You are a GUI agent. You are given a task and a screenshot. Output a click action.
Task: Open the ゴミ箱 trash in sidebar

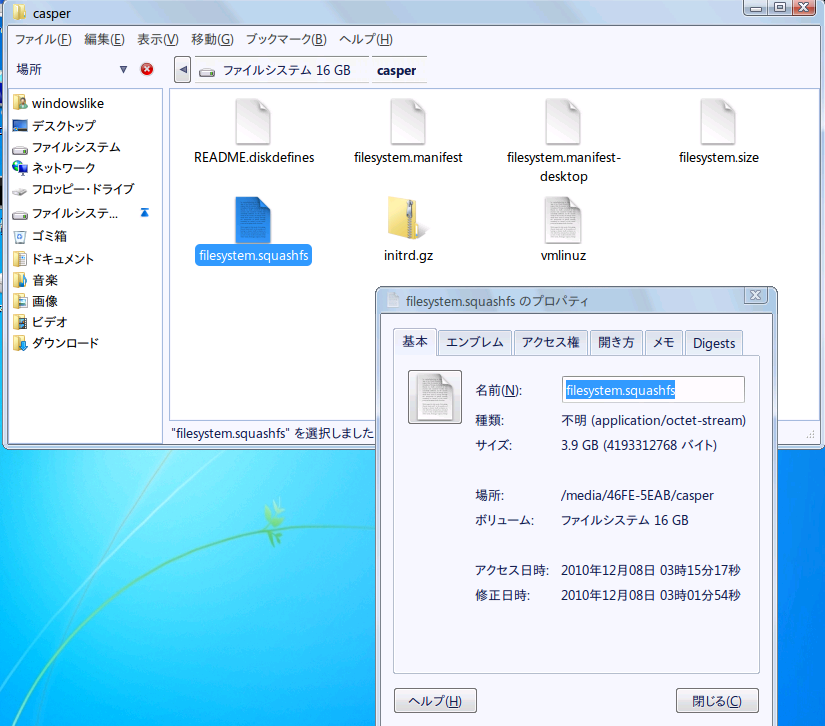[40, 236]
